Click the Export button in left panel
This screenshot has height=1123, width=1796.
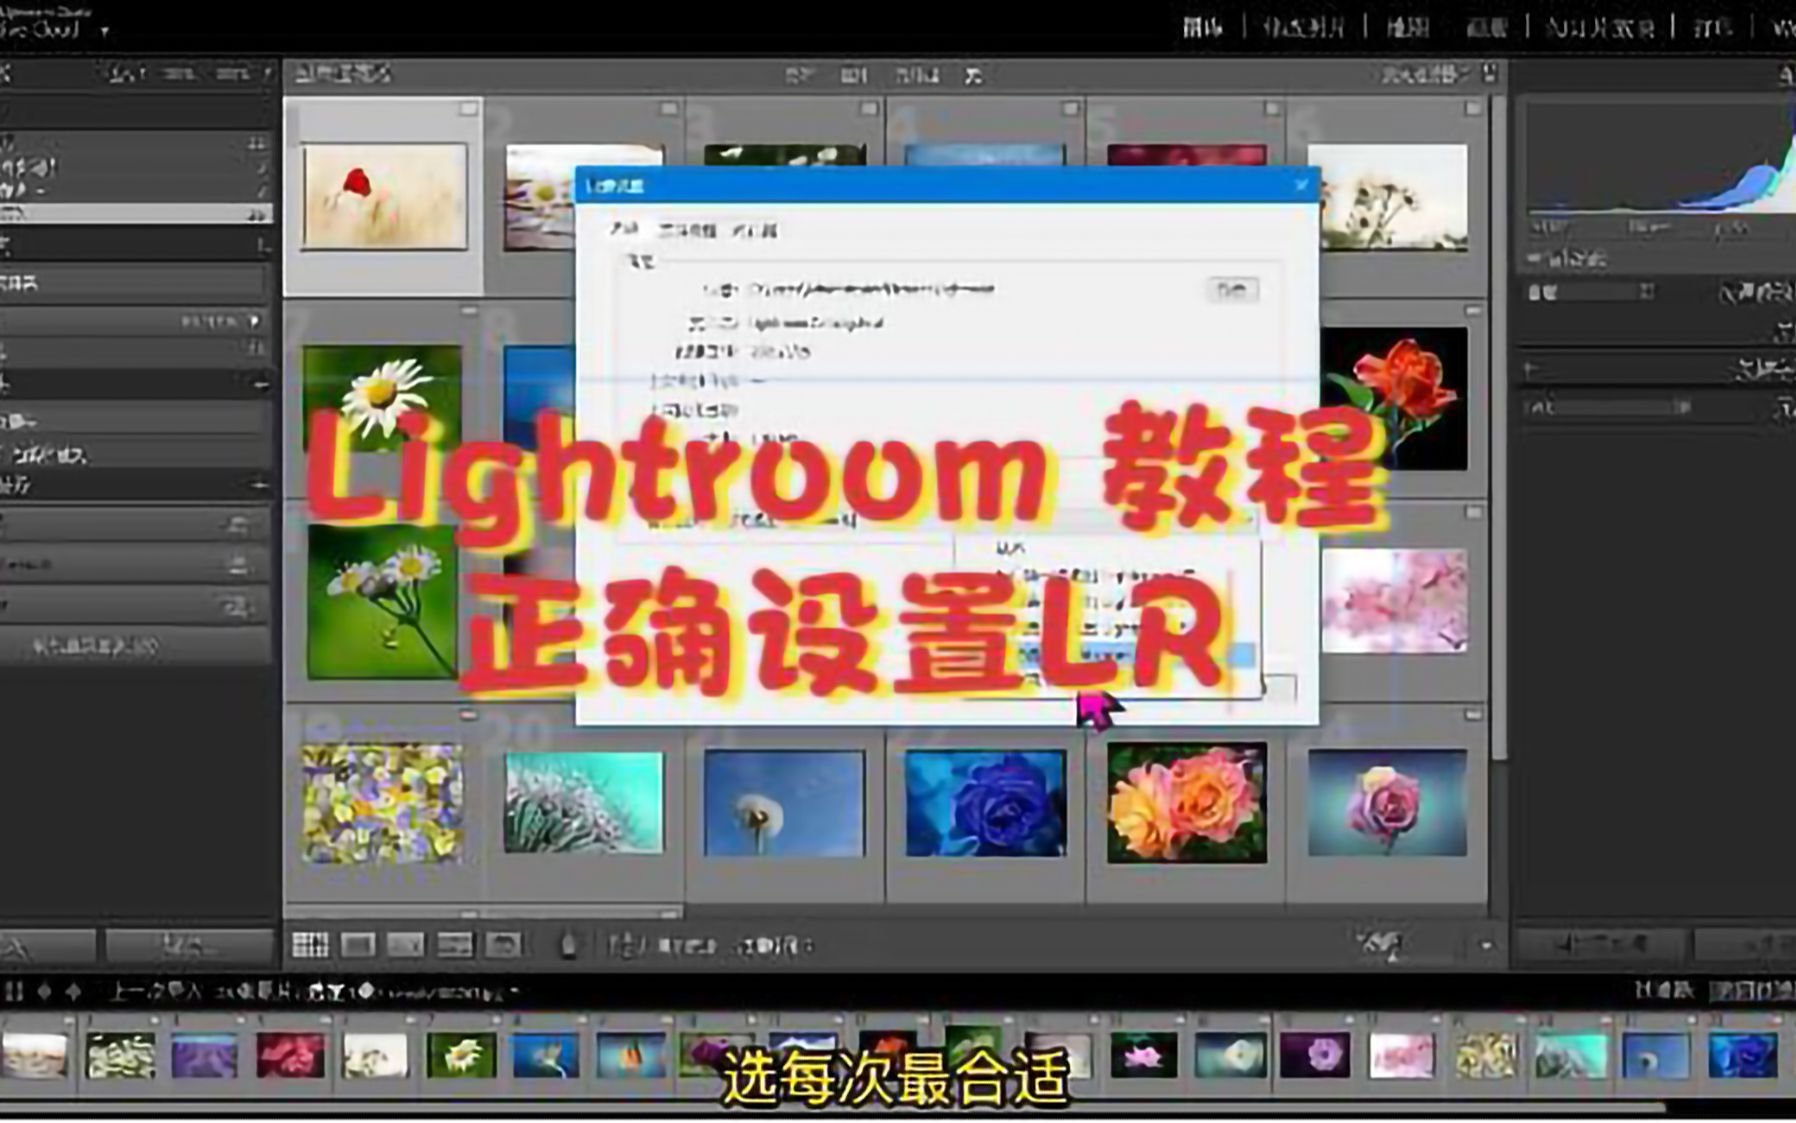(189, 945)
